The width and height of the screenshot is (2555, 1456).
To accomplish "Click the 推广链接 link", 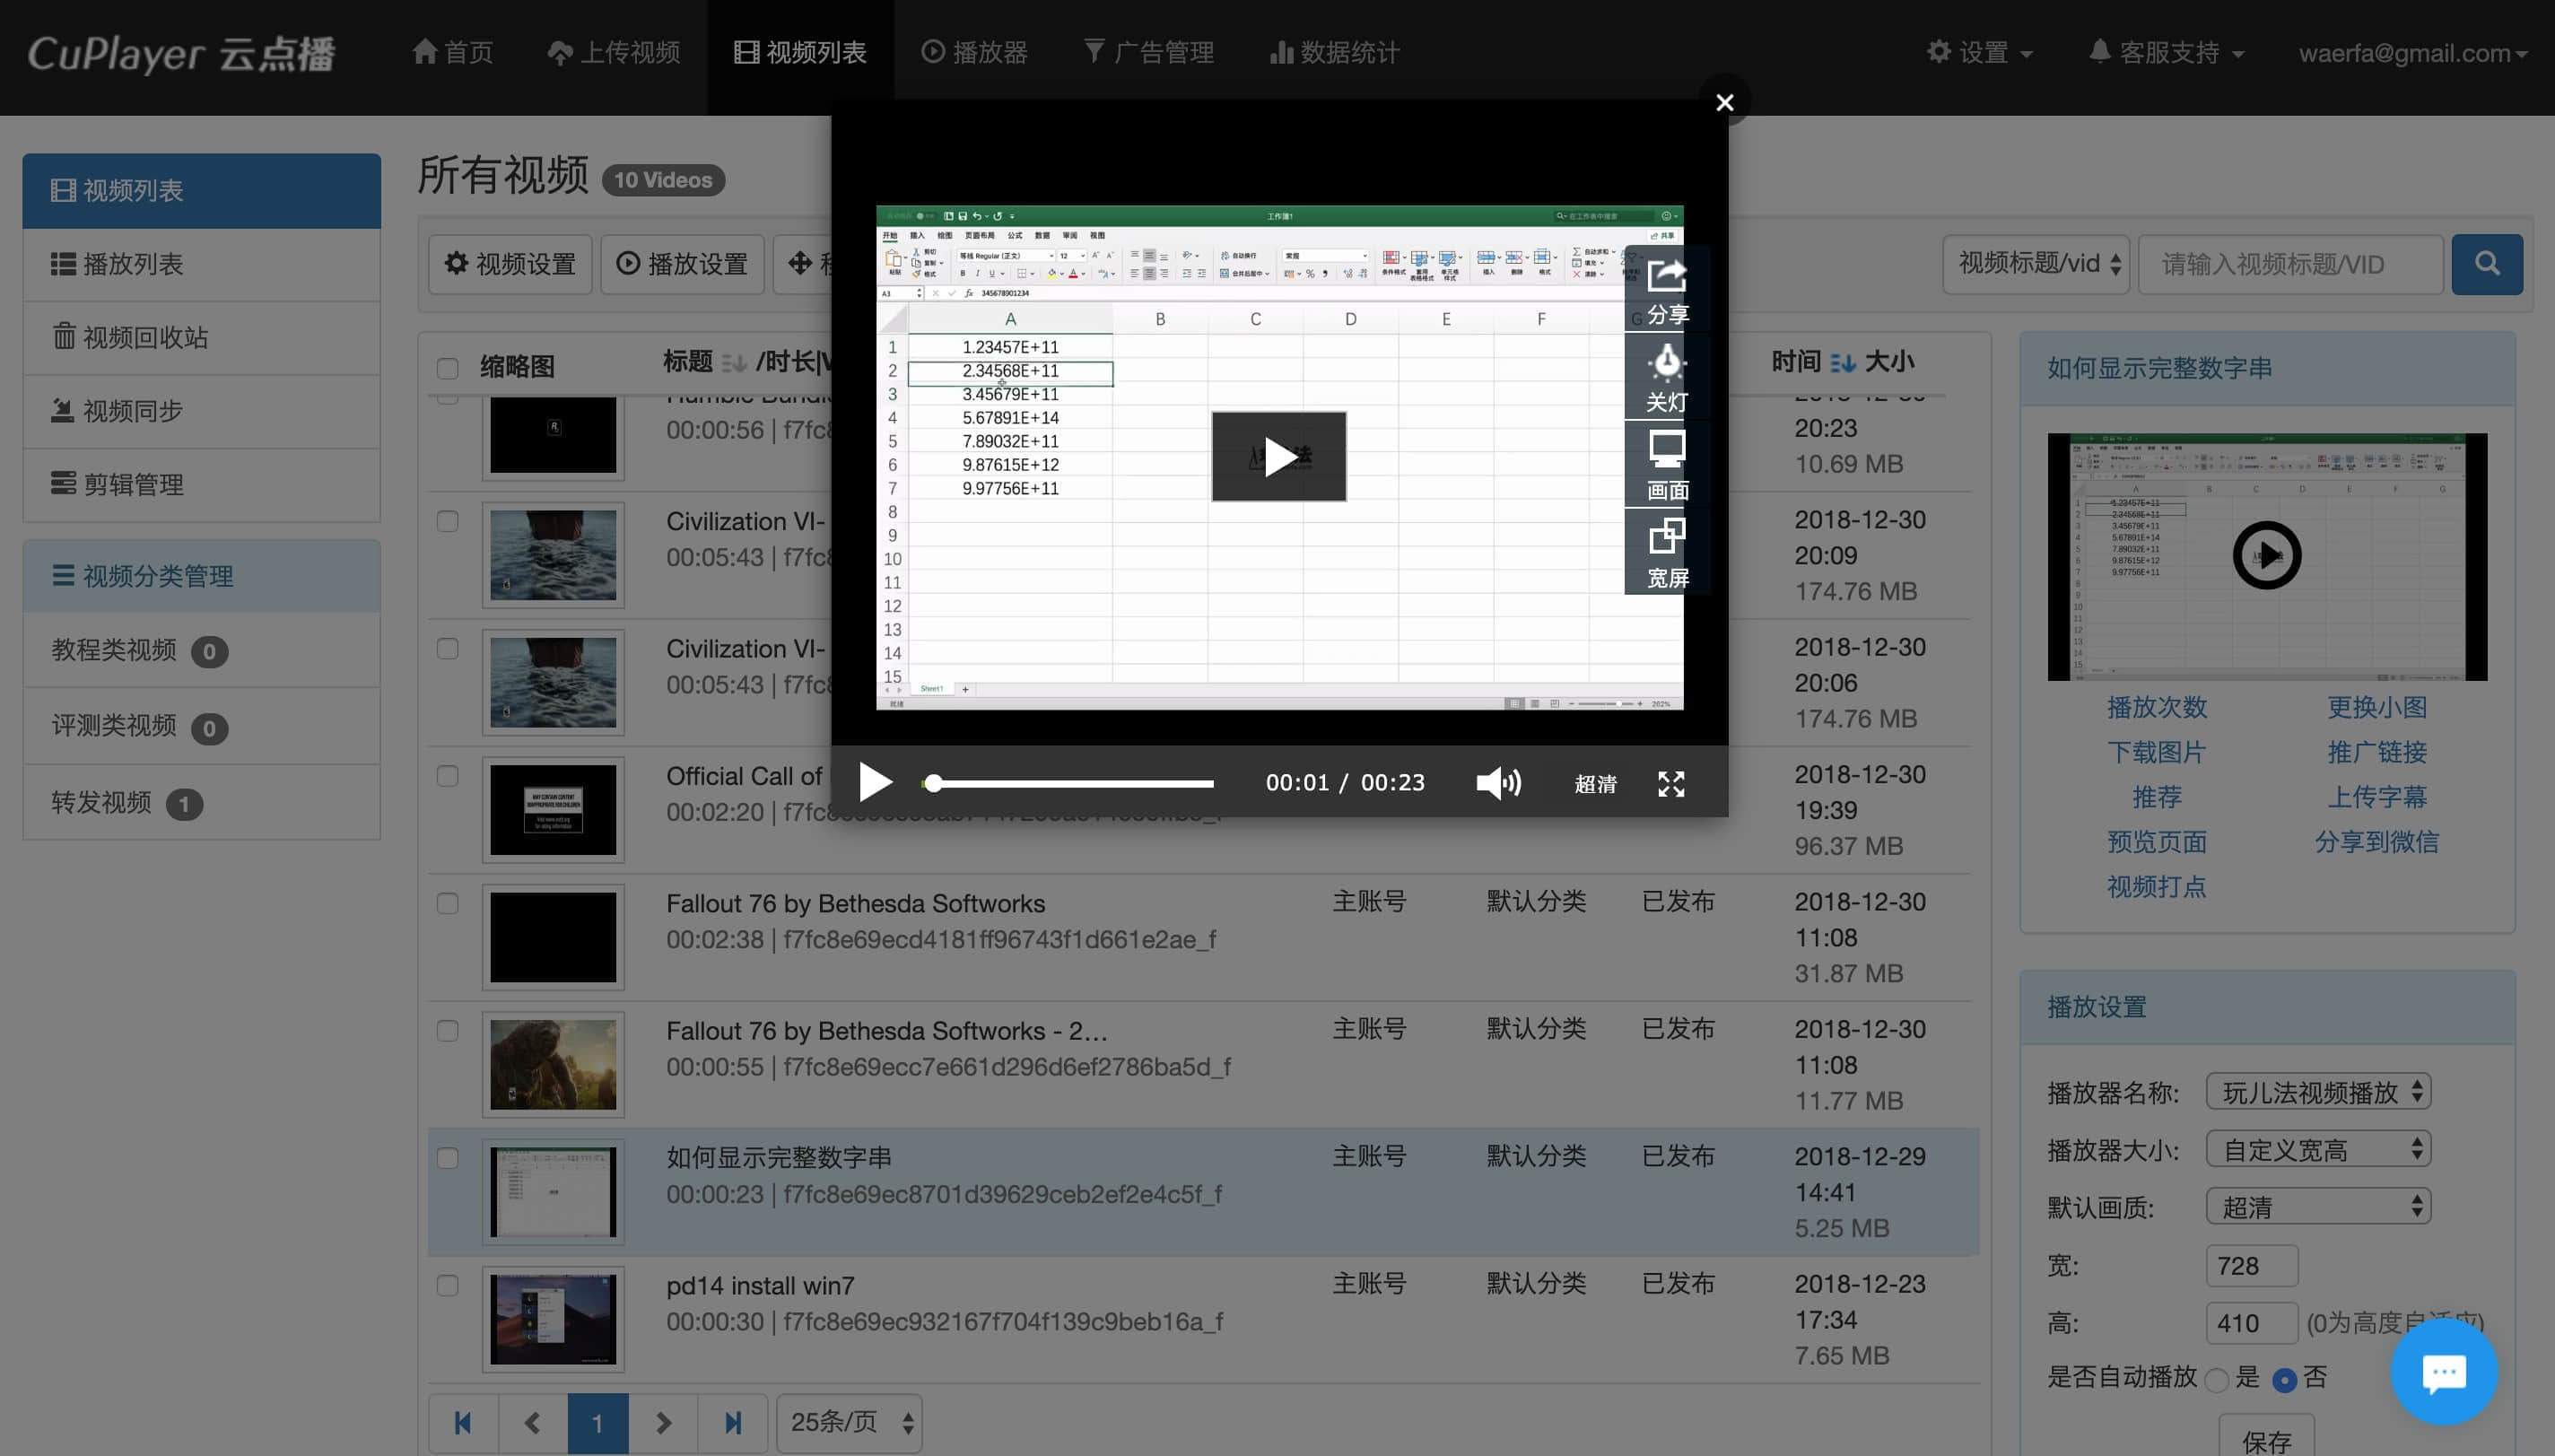I will (x=2377, y=752).
